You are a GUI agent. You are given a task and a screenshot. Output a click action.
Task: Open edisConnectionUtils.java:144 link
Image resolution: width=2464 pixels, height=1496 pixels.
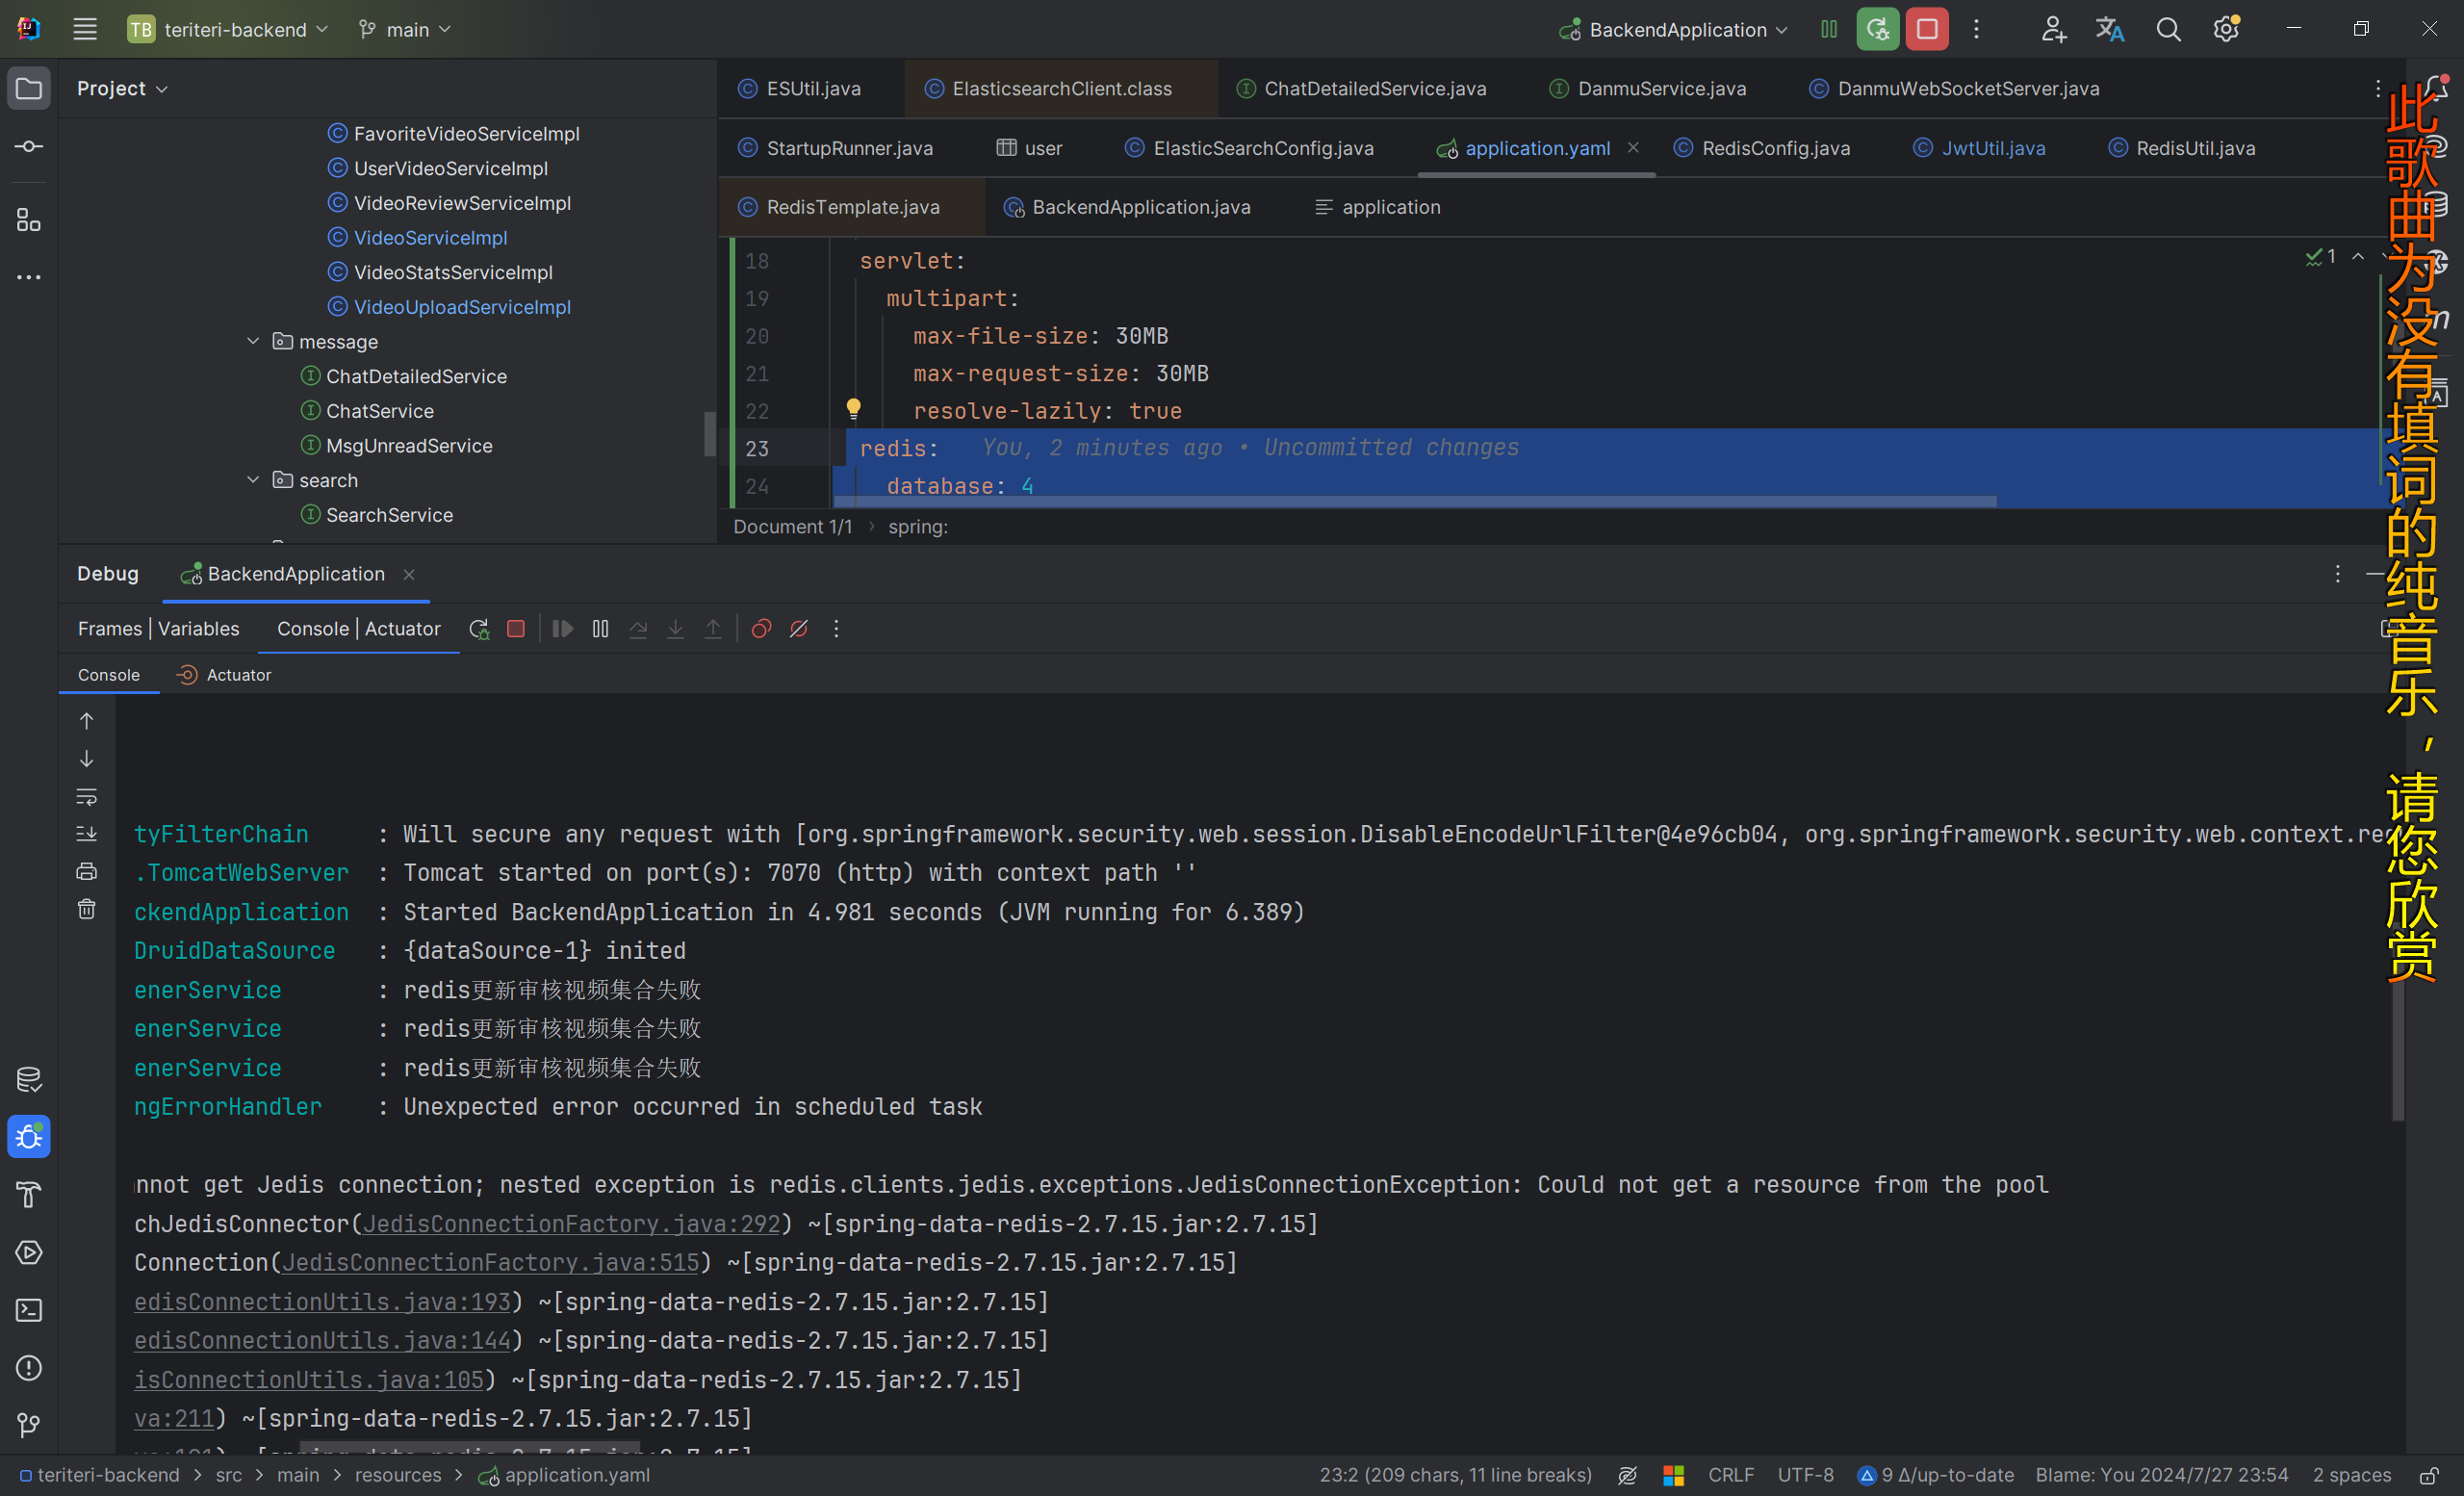tap(323, 1341)
